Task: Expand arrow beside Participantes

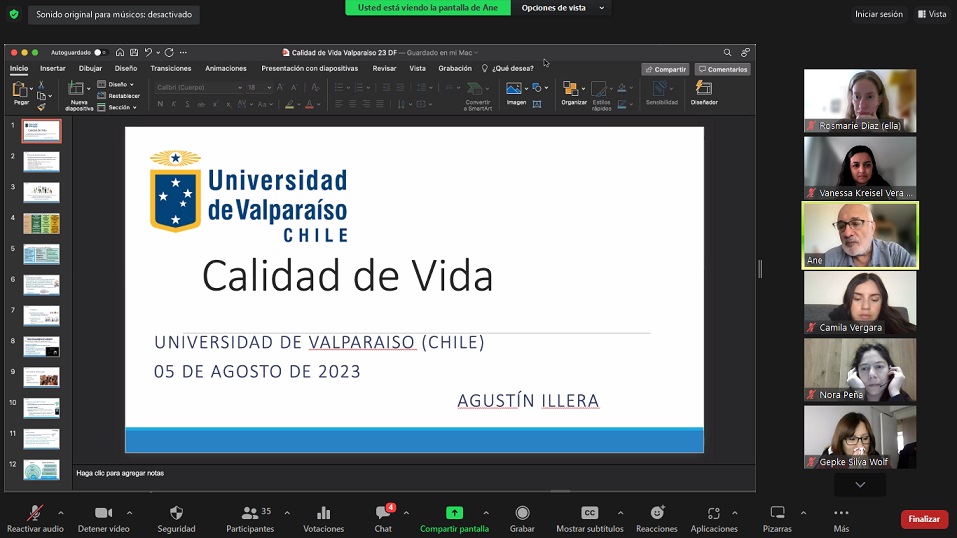Action: pos(287,513)
